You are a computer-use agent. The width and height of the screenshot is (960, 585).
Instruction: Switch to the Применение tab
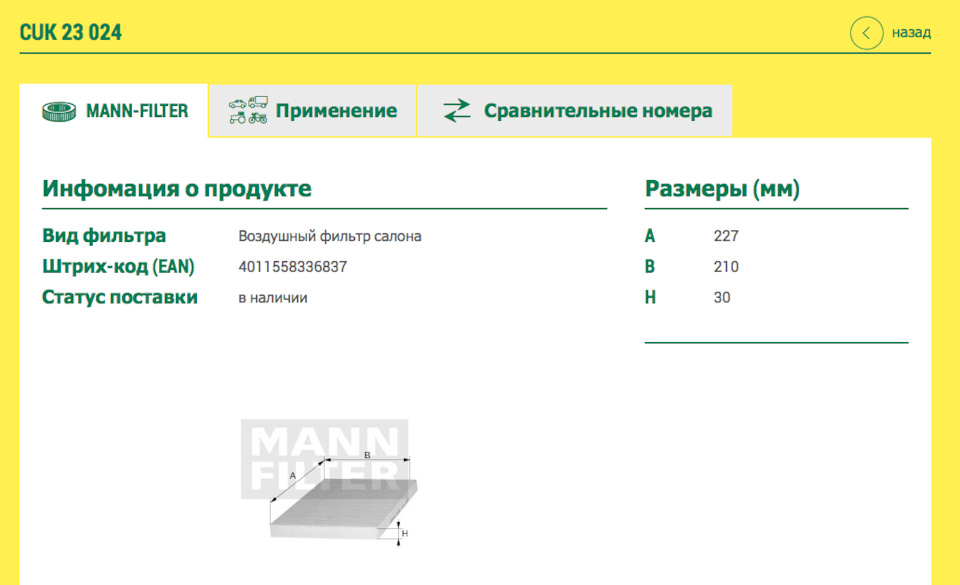pyautogui.click(x=313, y=111)
